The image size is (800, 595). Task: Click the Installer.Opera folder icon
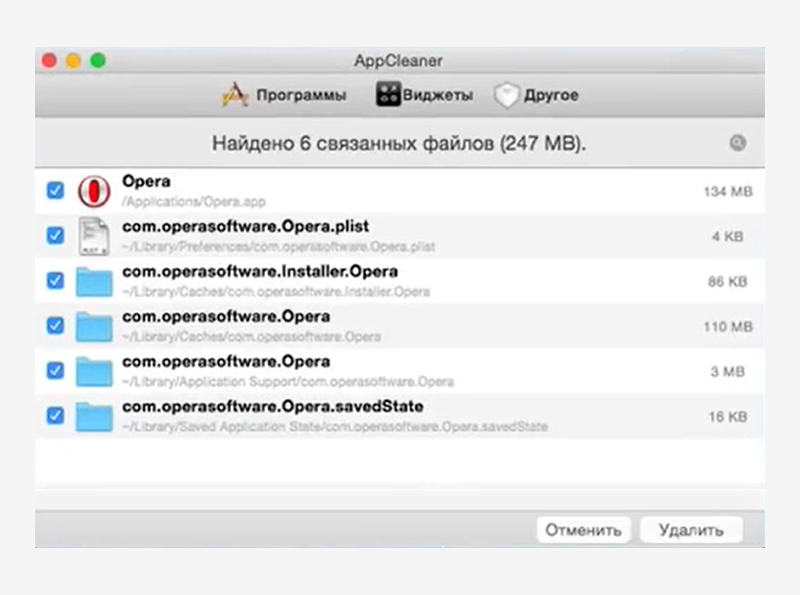[x=94, y=282]
